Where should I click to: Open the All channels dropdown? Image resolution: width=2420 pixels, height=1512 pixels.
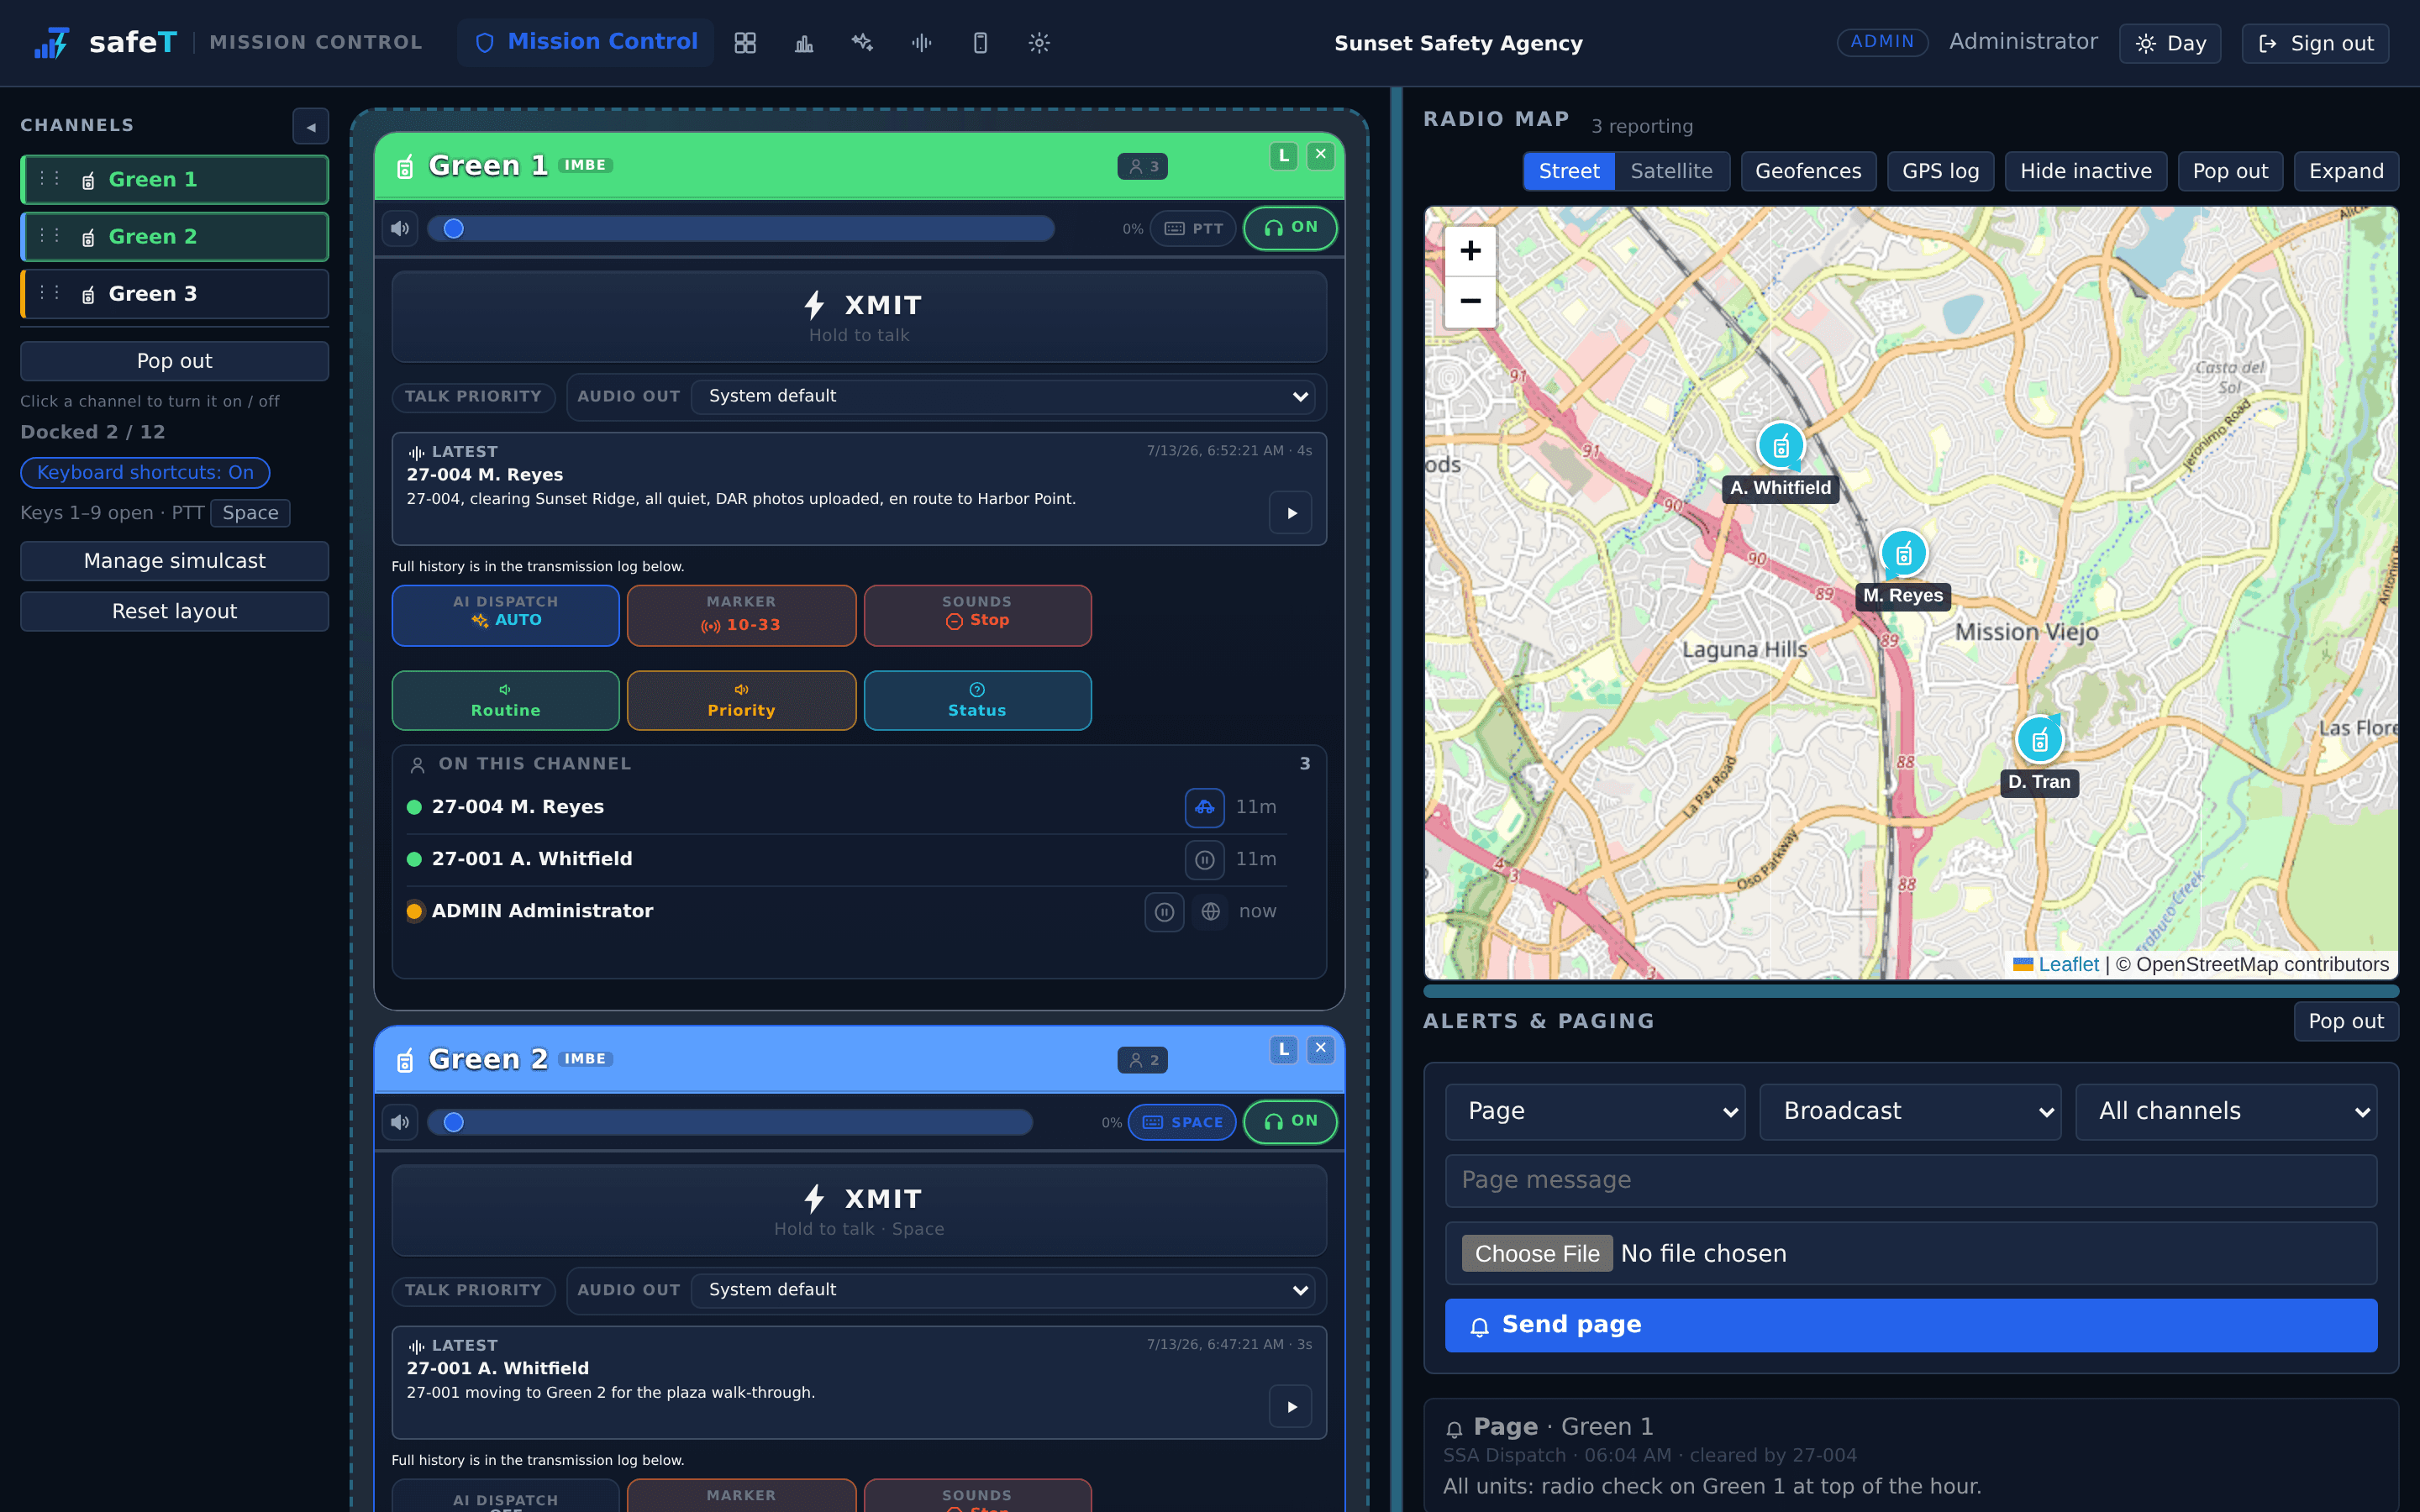coord(2226,1112)
